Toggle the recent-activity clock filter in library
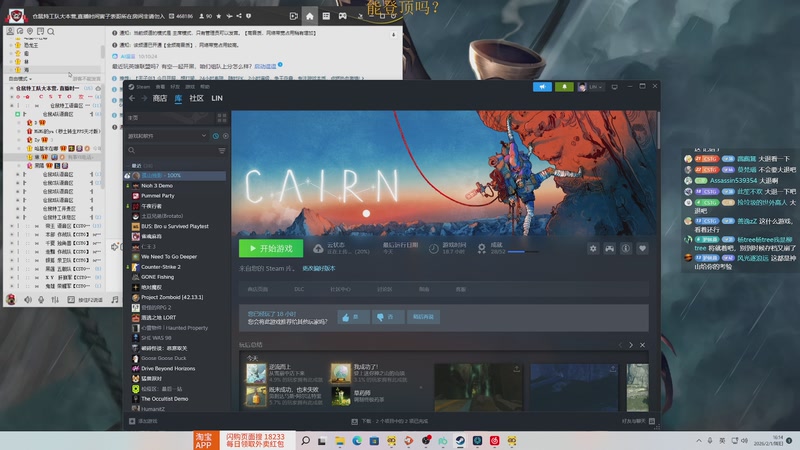Image resolution: width=800 pixels, height=450 pixels. [216, 136]
